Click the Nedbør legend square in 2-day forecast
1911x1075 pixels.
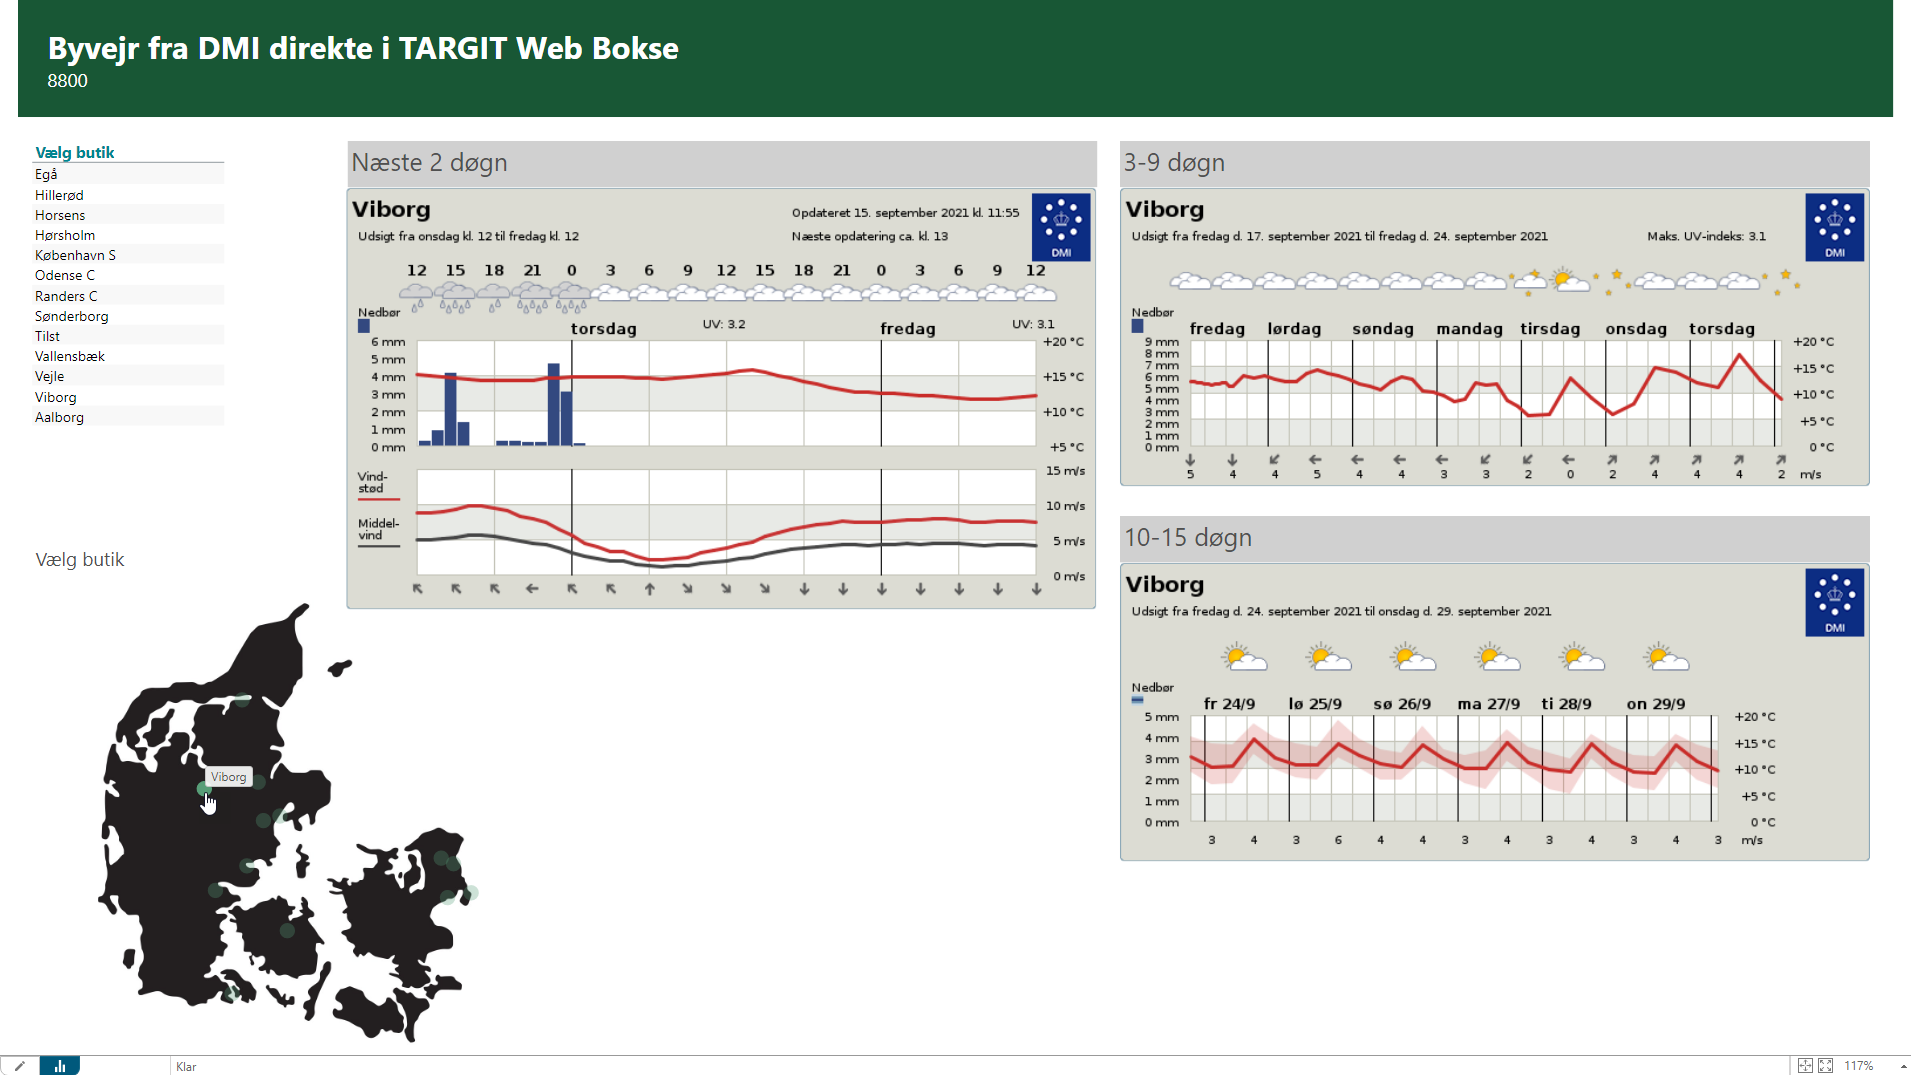tap(364, 326)
